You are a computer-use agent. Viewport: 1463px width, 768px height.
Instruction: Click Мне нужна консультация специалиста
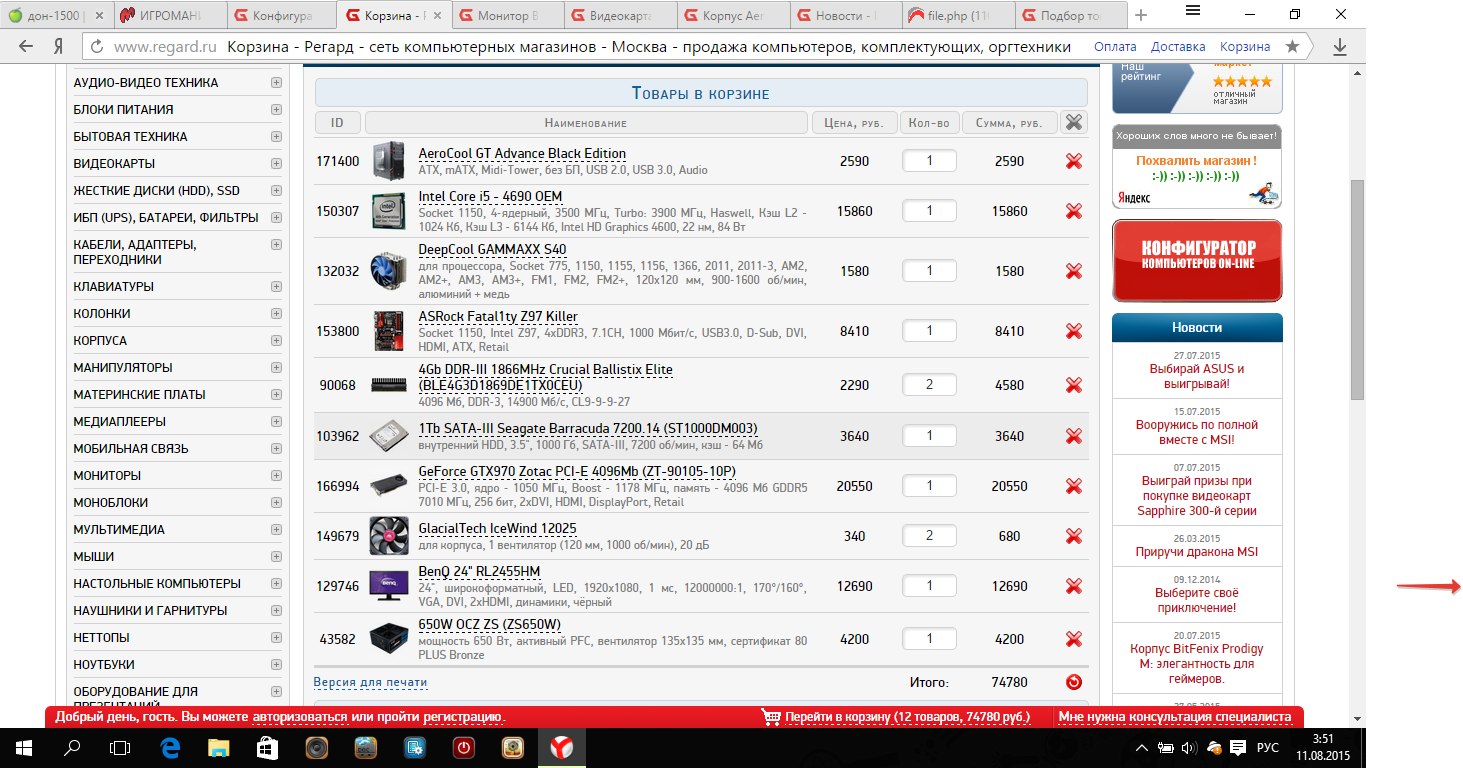pos(1175,717)
